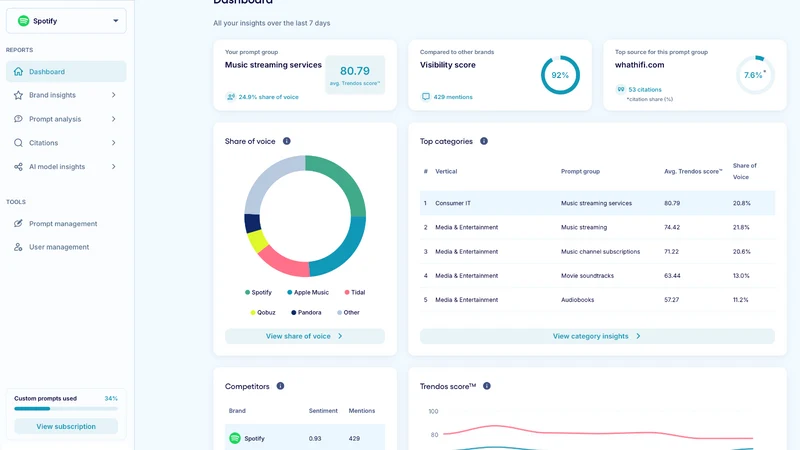The width and height of the screenshot is (800, 450).
Task: Expand the Citations chevron
Action: (113, 143)
